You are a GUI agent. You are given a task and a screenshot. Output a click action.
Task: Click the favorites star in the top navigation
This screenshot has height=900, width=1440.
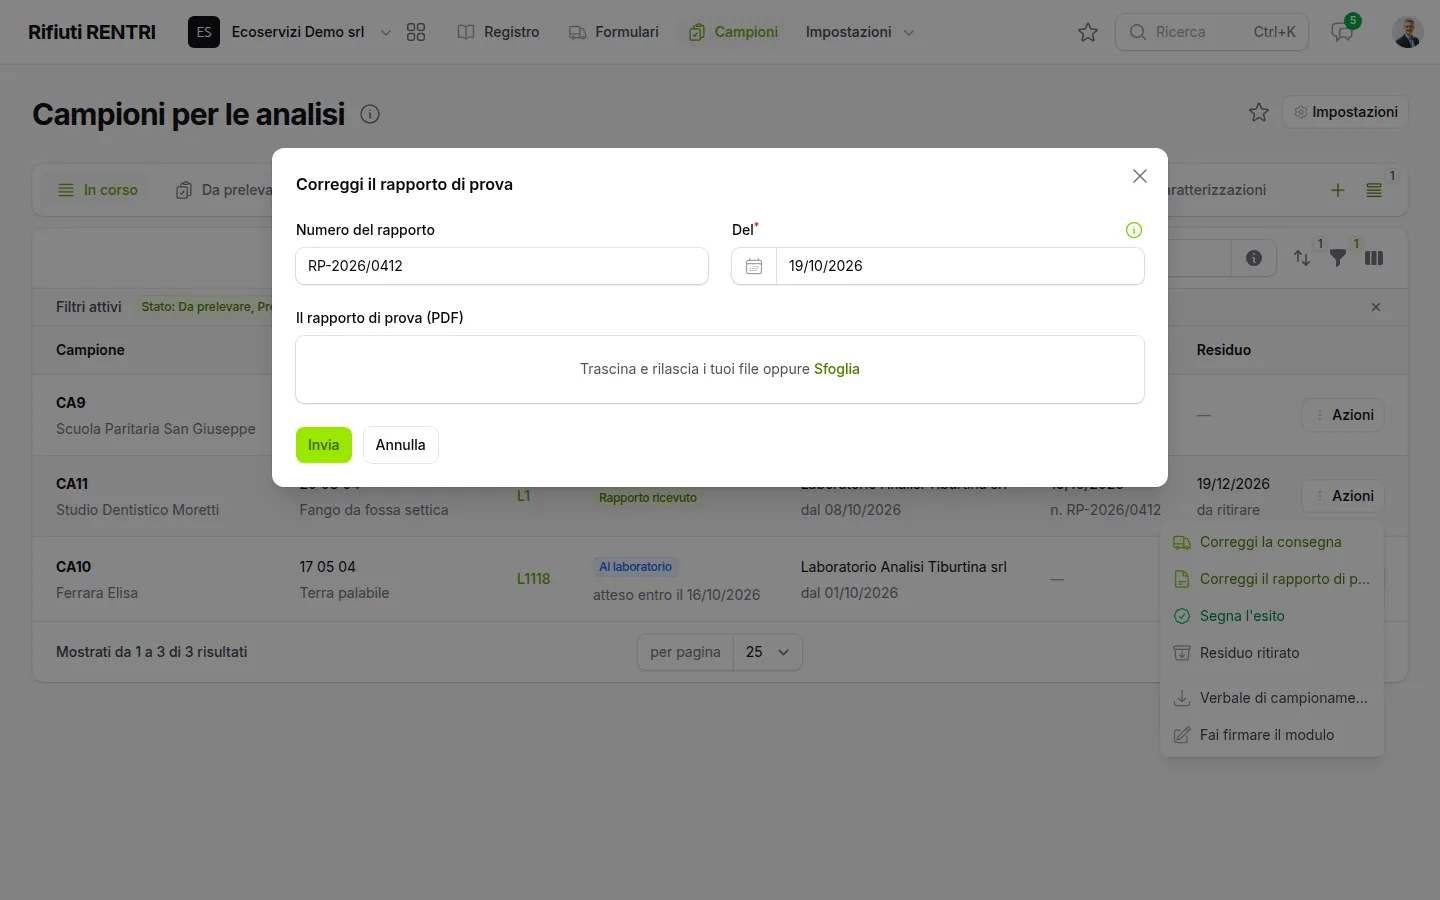[1088, 32]
